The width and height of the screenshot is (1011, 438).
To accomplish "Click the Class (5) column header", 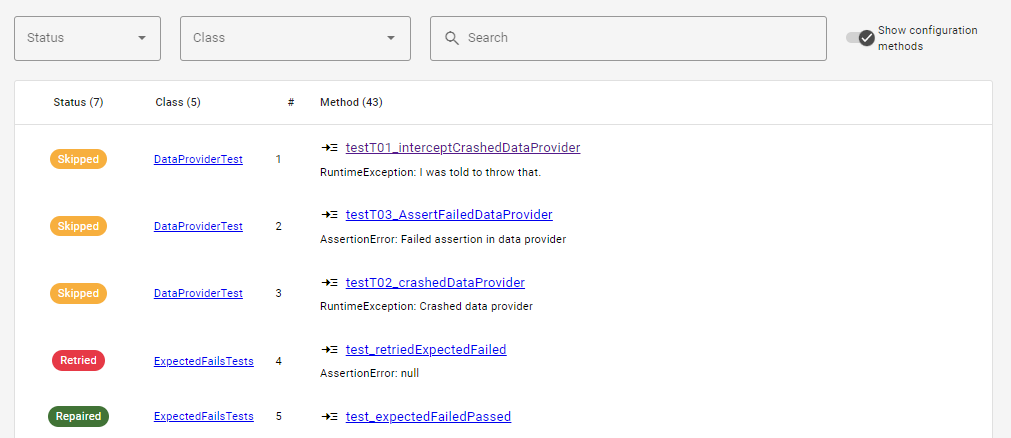I will pos(178,103).
